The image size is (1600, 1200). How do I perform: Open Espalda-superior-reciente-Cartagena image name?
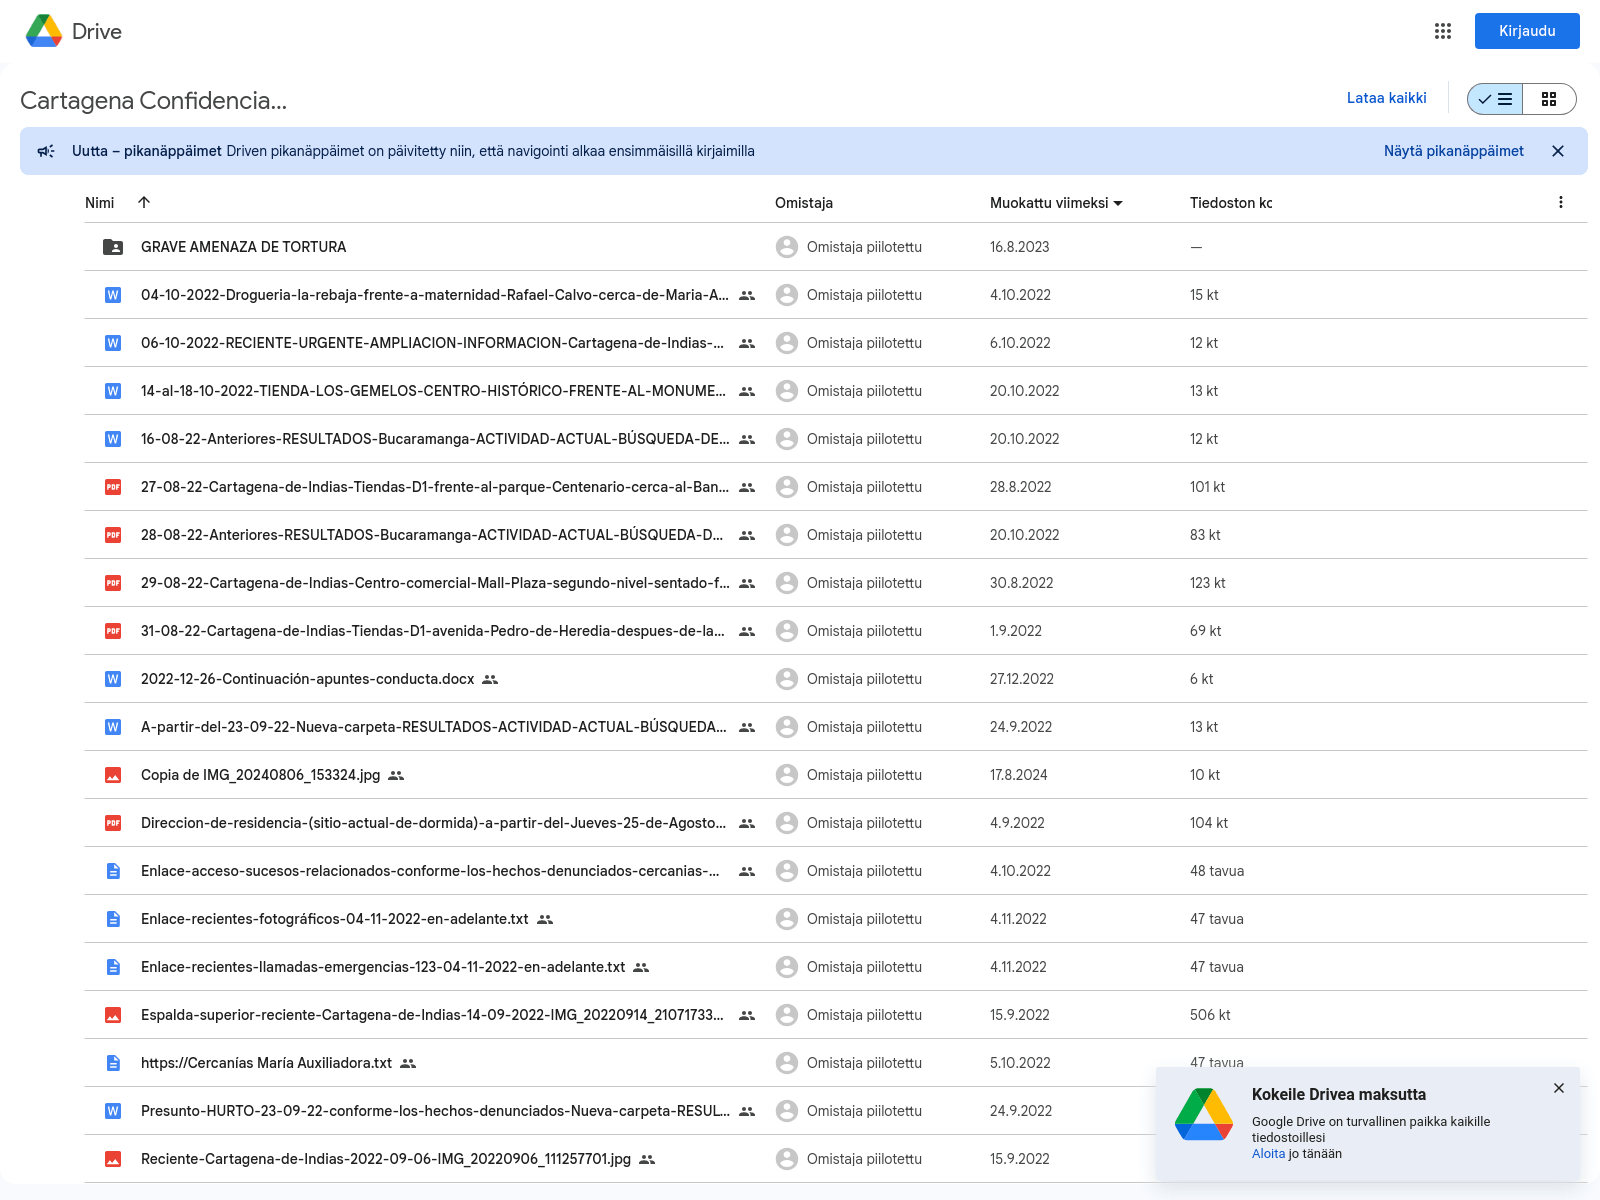pyautogui.click(x=432, y=1015)
